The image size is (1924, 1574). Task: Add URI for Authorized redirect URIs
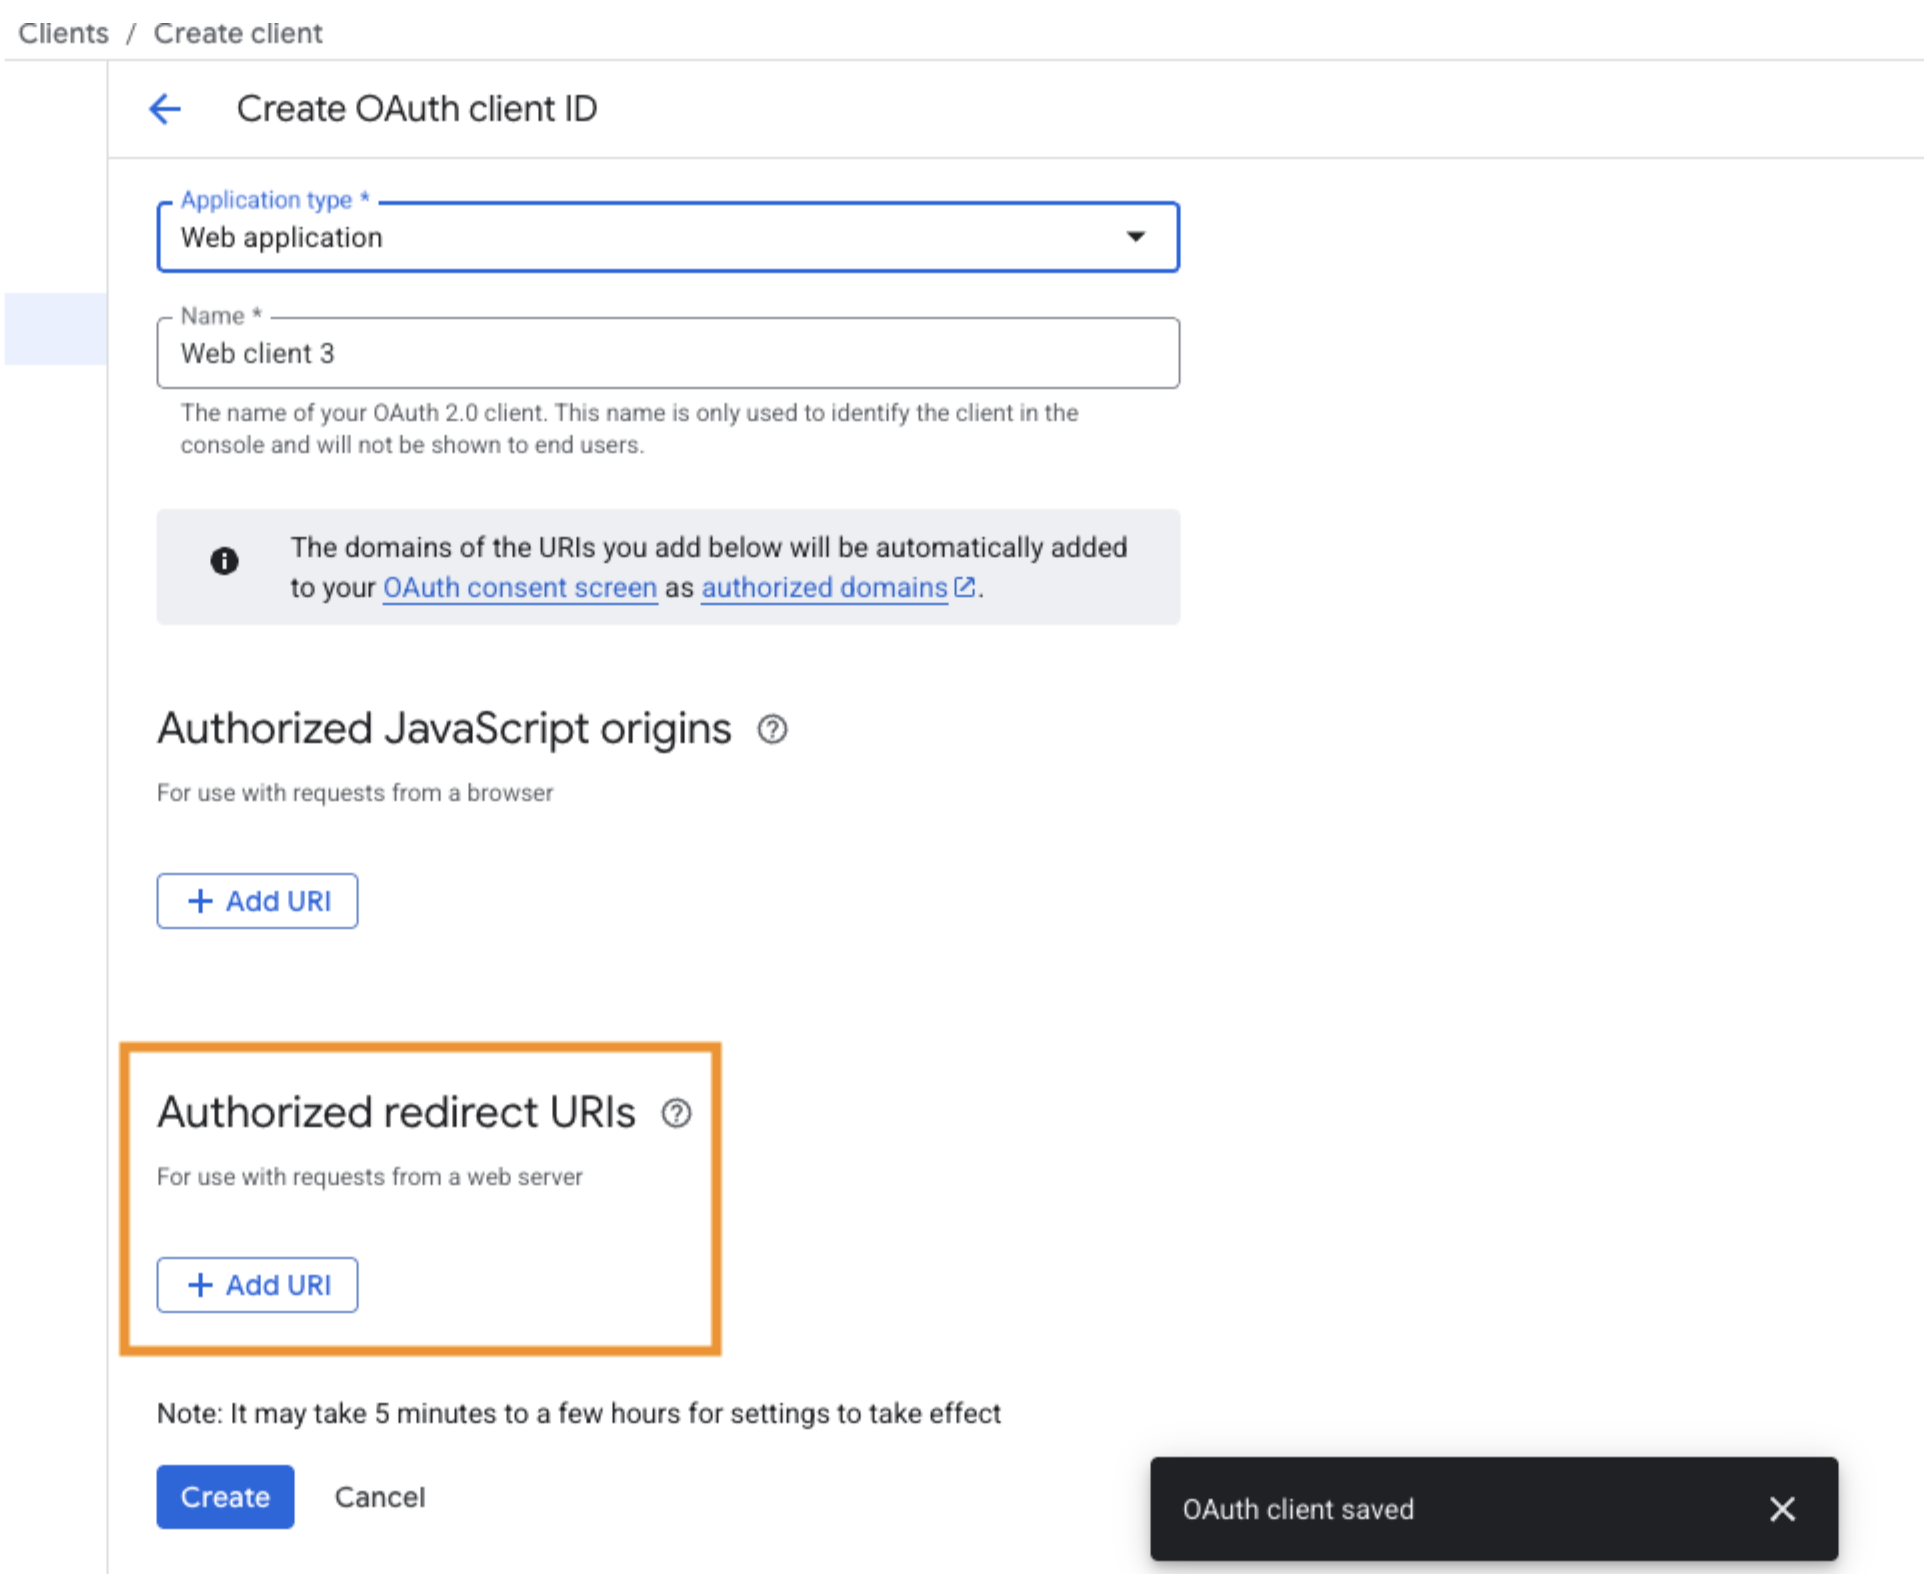coord(258,1285)
